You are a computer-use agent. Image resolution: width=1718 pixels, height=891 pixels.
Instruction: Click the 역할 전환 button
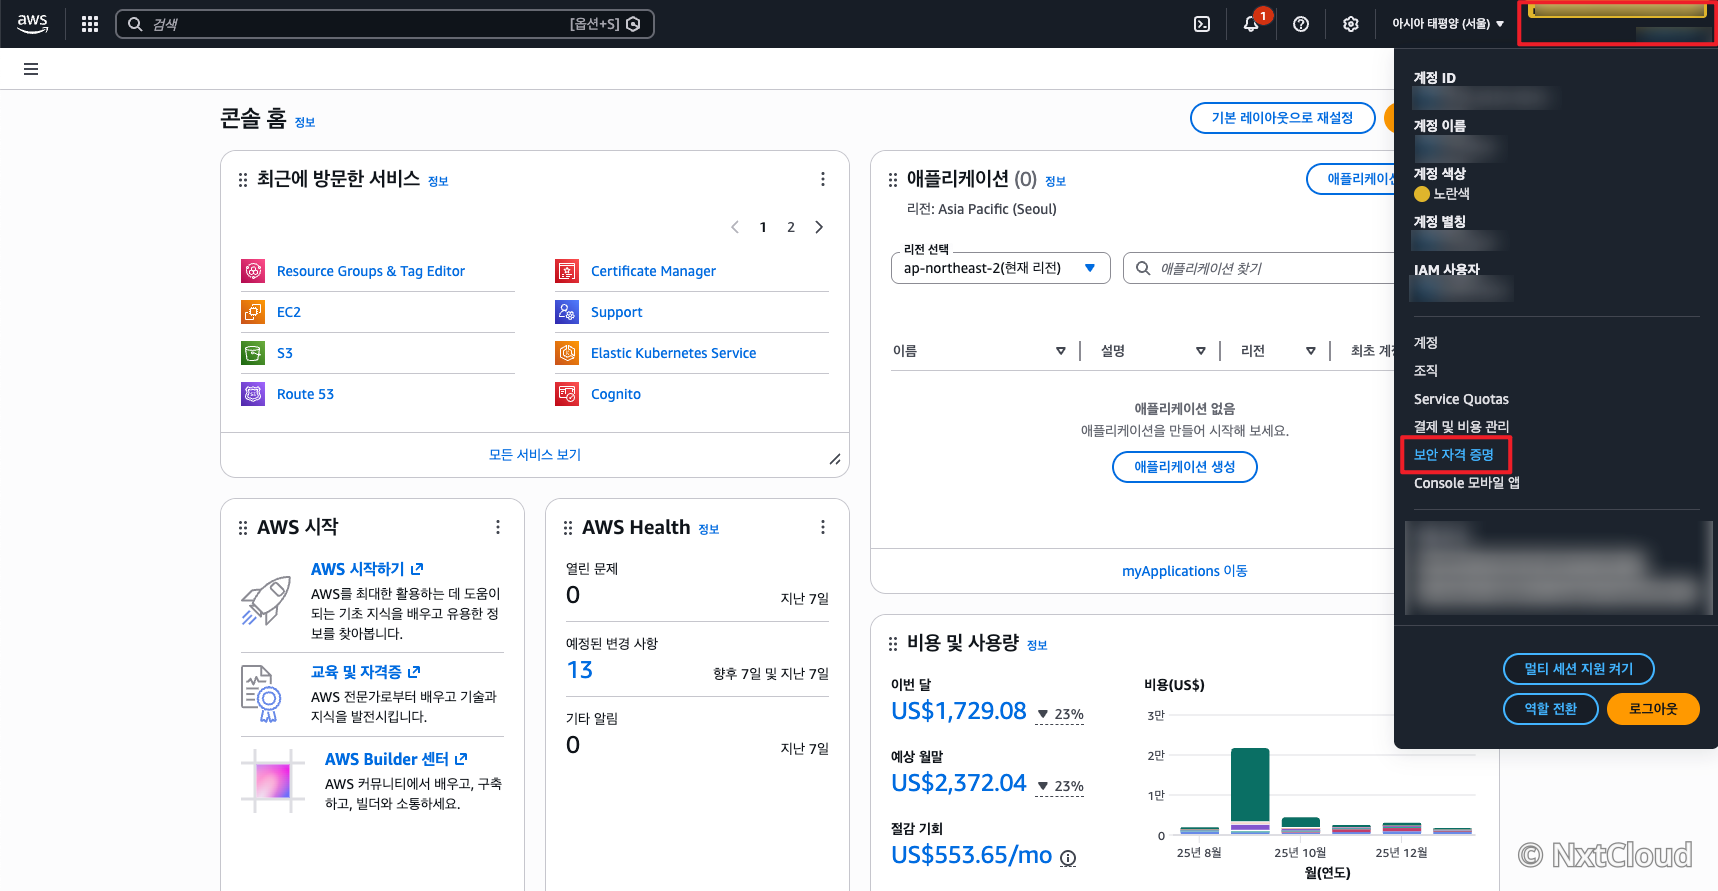click(x=1551, y=709)
